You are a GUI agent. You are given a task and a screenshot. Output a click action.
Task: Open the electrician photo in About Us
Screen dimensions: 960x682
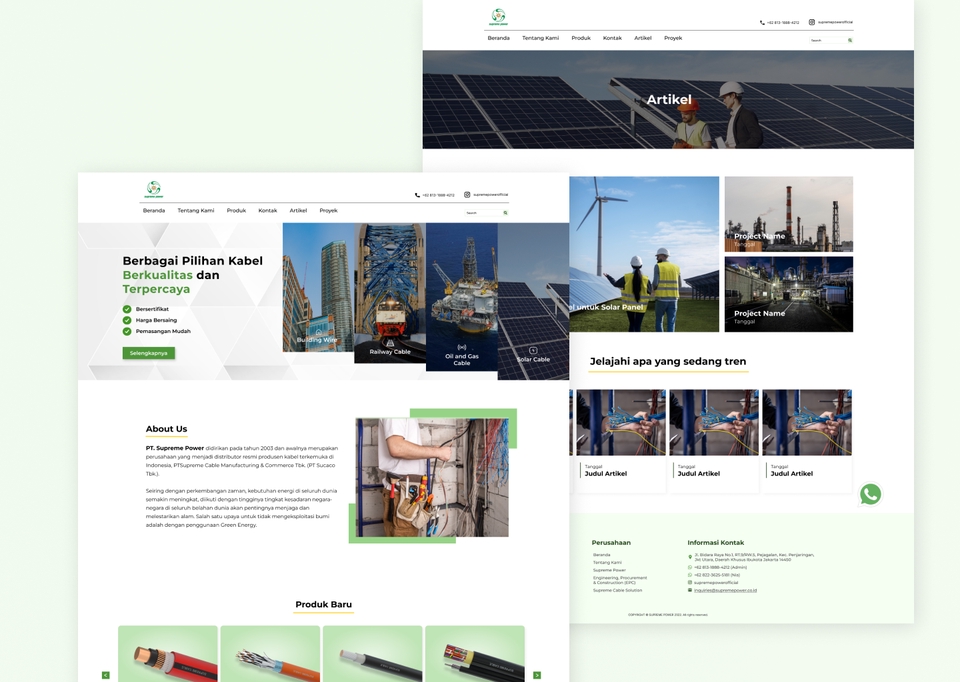click(x=432, y=478)
